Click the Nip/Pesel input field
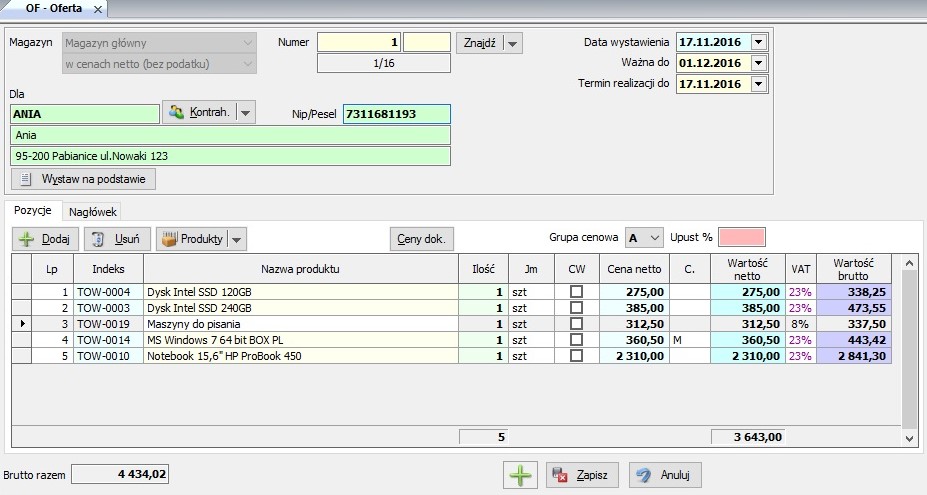 396,114
